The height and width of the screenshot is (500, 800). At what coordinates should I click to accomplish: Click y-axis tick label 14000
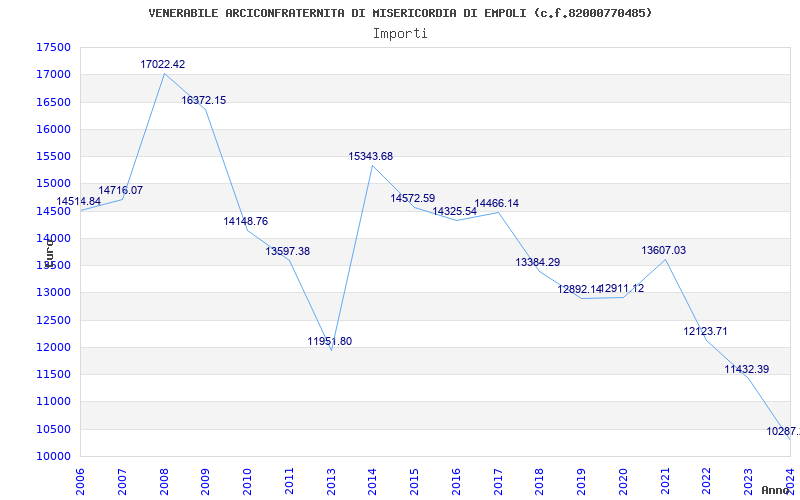[53, 238]
